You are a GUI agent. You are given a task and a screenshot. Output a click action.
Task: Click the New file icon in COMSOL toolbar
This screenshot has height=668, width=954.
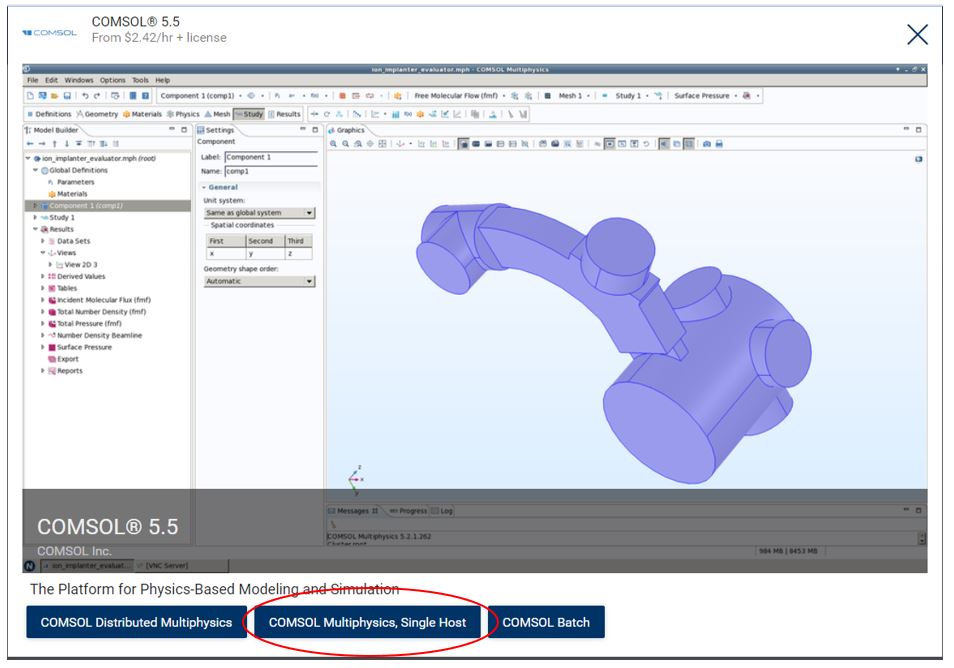tap(30, 96)
